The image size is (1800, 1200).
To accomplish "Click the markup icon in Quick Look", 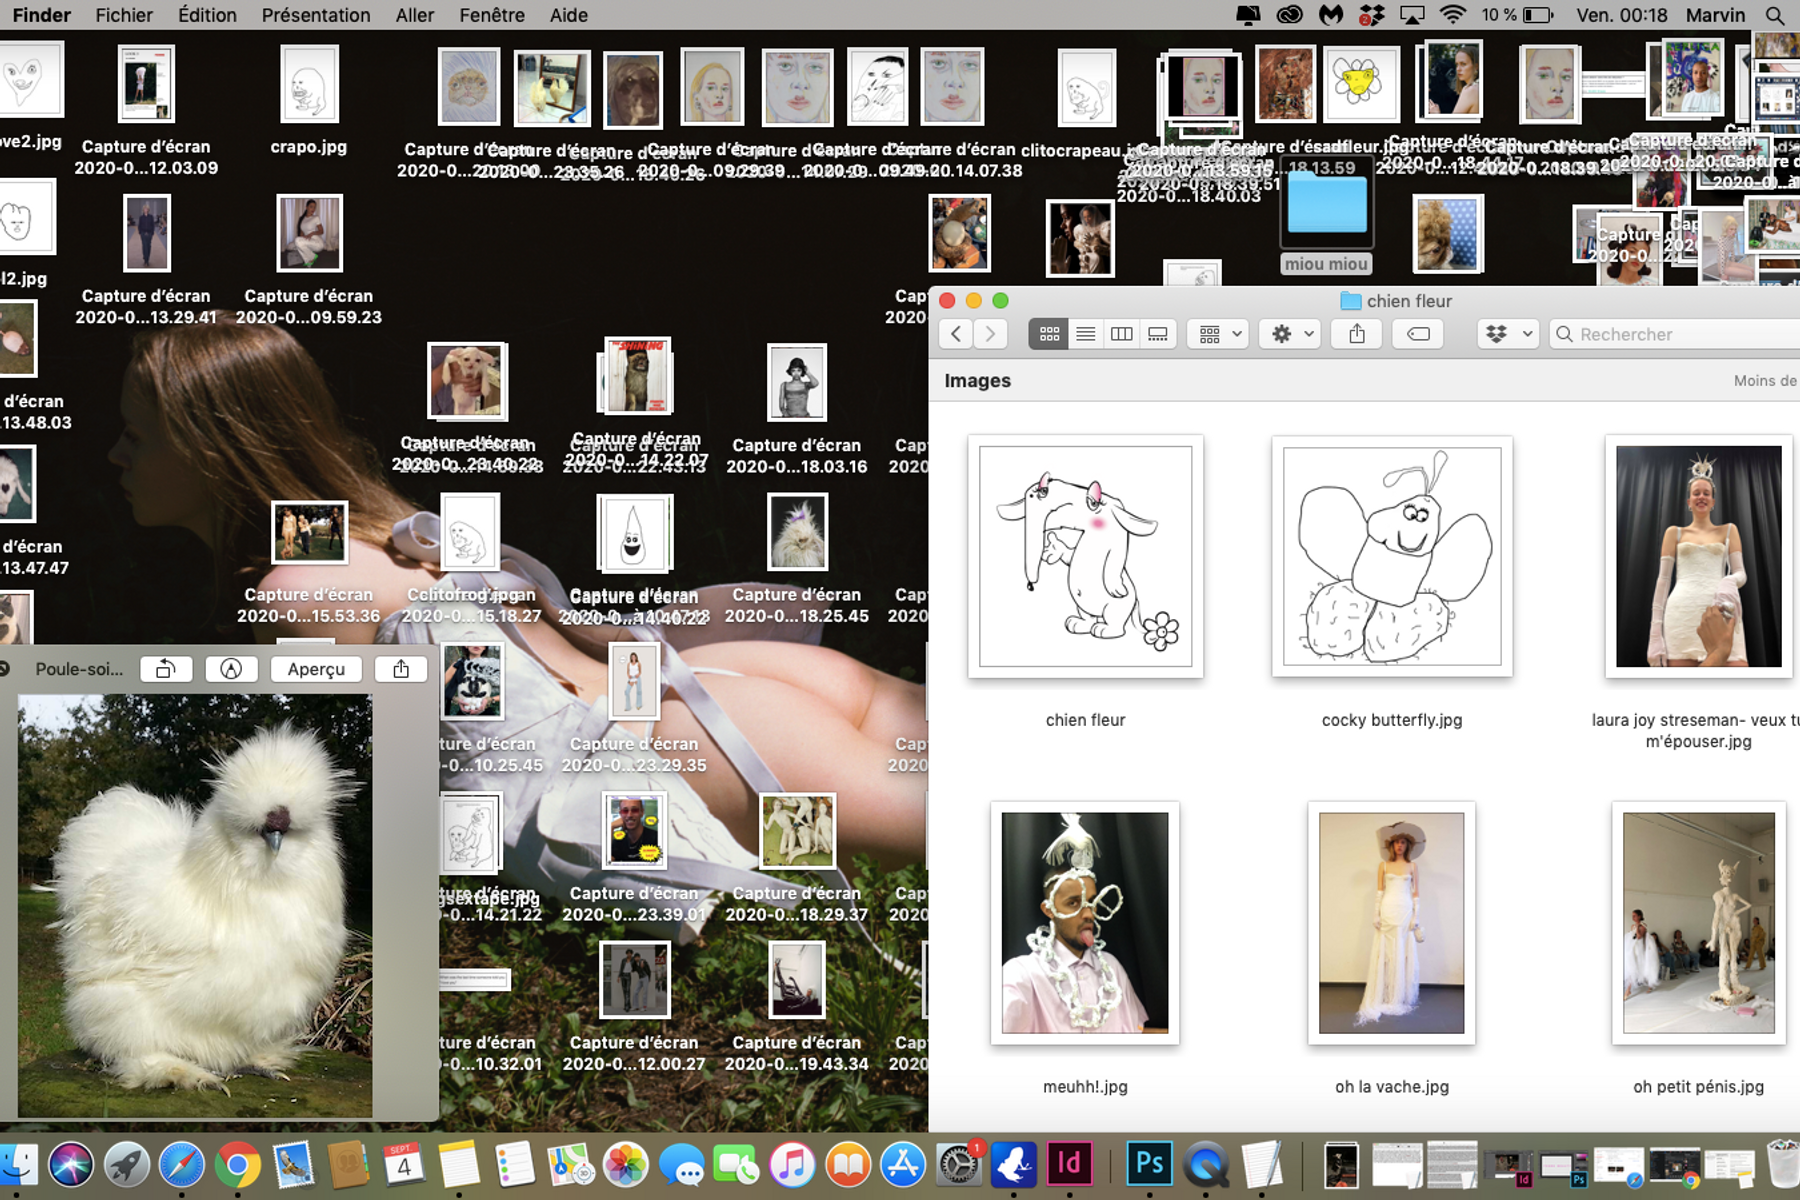I will [x=231, y=669].
